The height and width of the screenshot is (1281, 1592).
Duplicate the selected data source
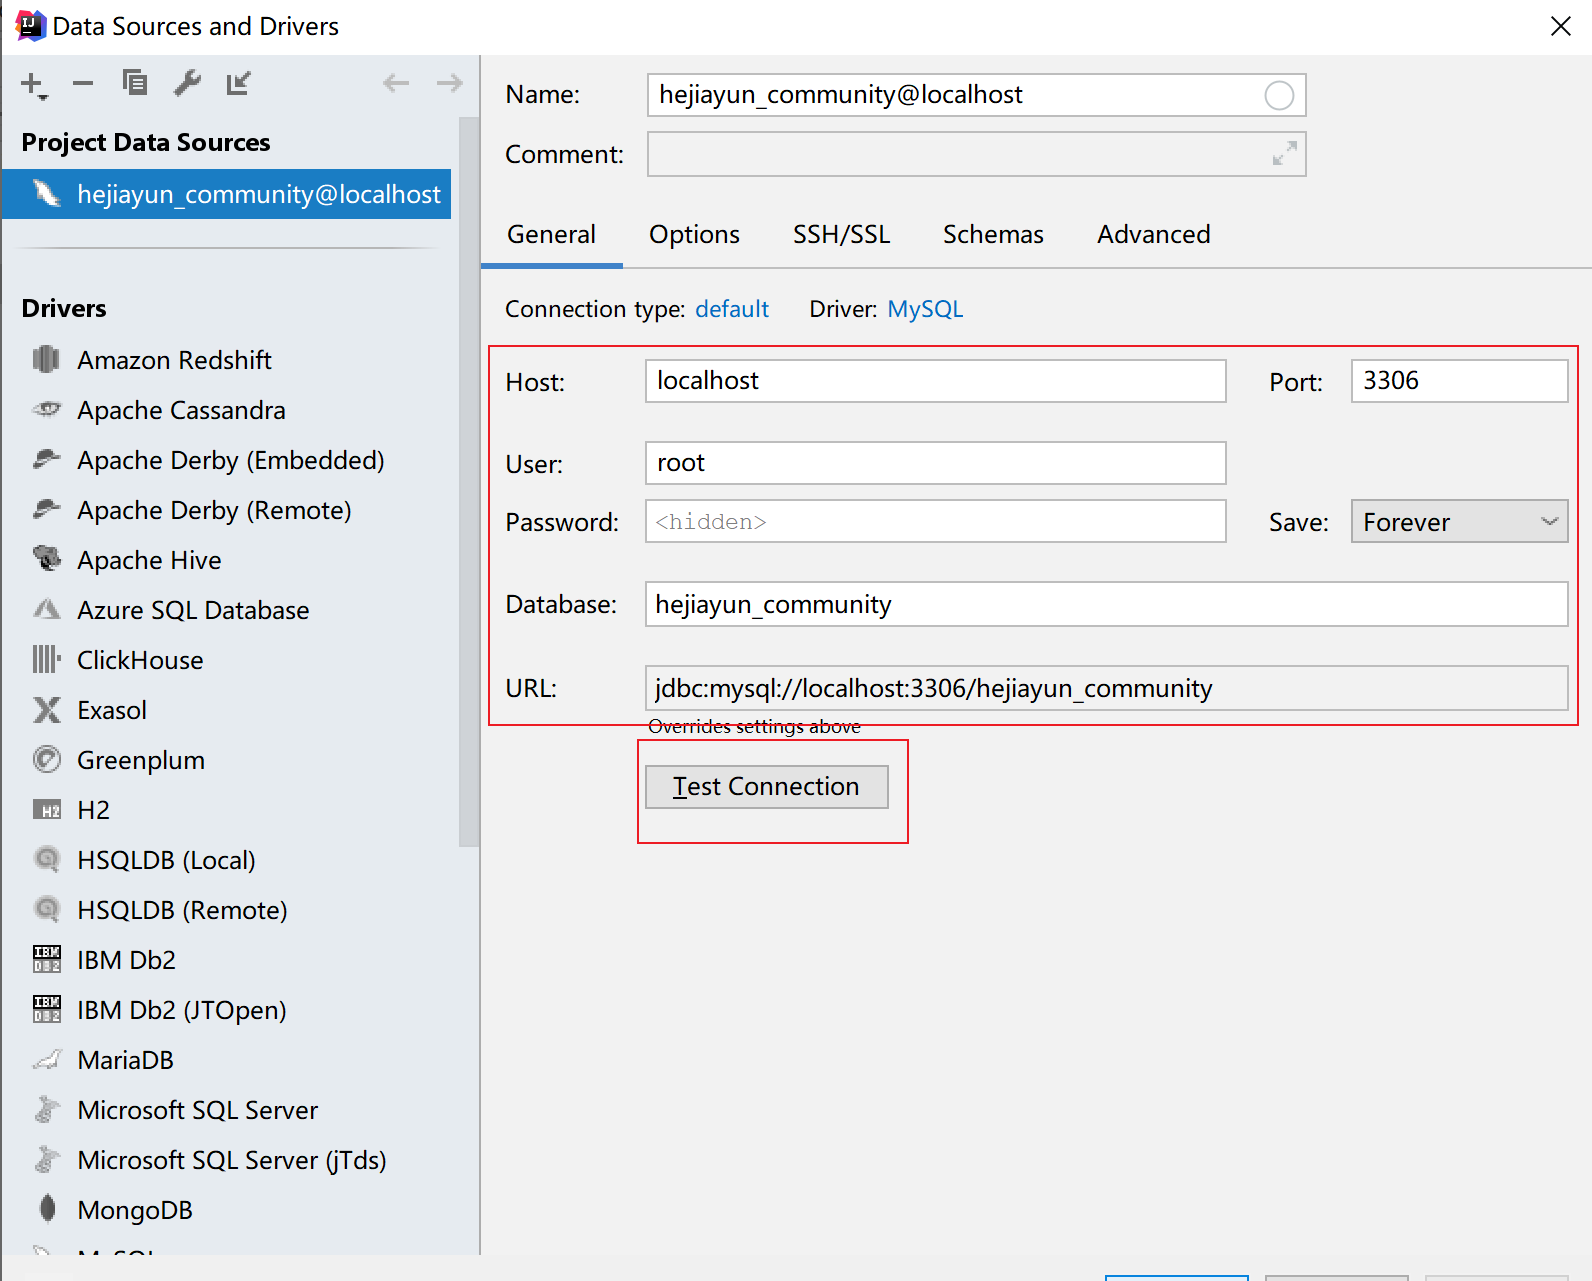pyautogui.click(x=135, y=83)
